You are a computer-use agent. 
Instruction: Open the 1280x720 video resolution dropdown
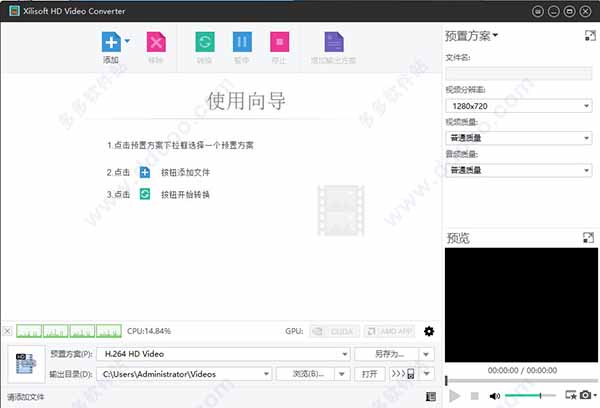click(519, 106)
